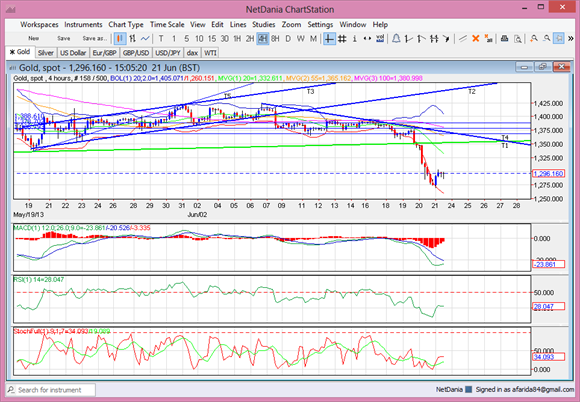
Task: Click the double vertical bars order icon
Action: coord(434,38)
